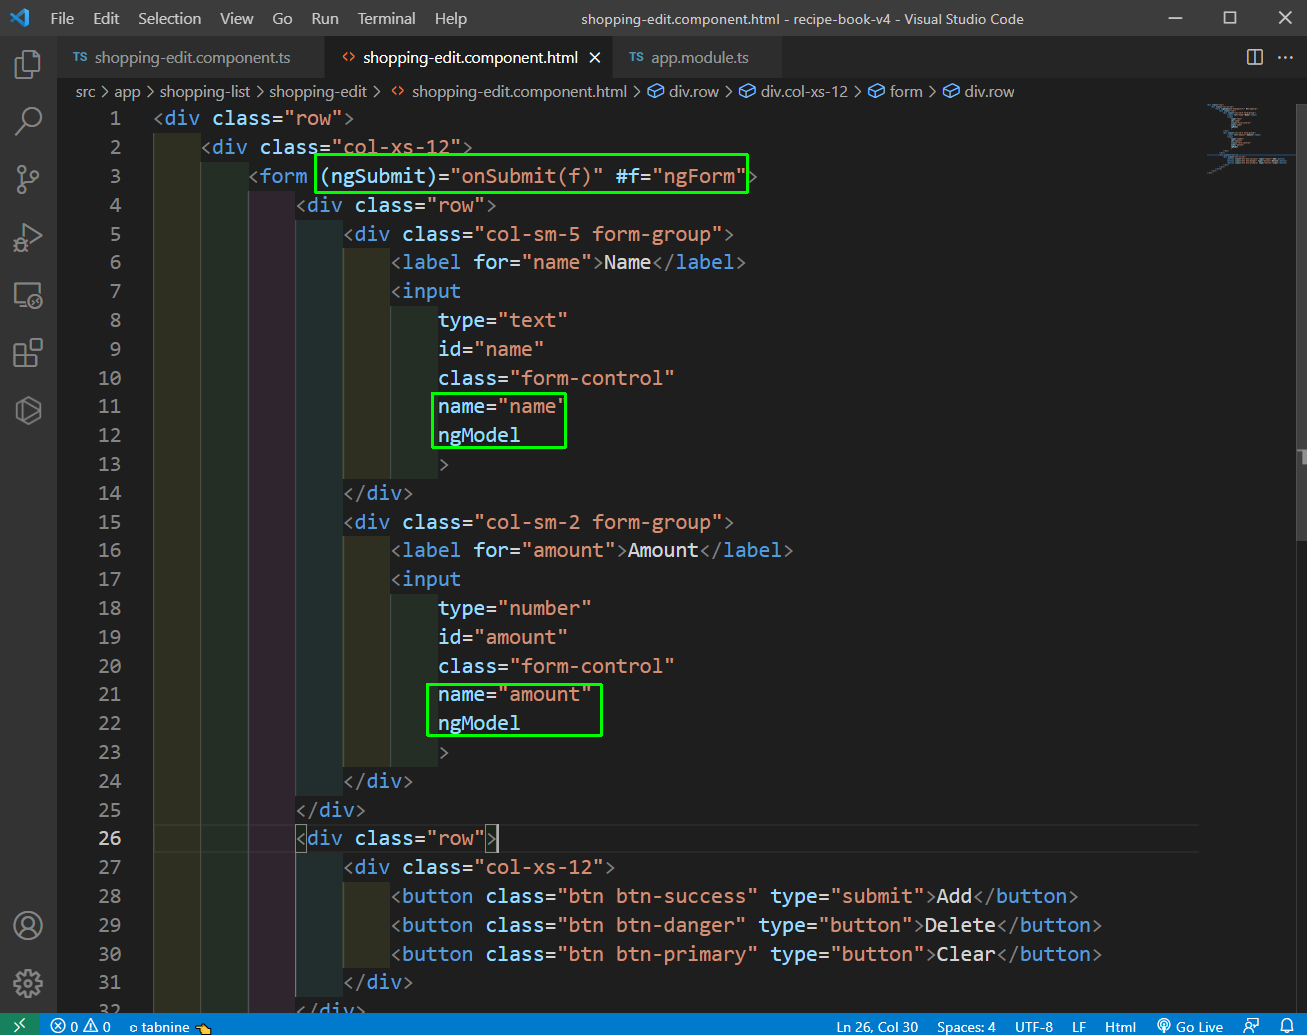Switch to shopping-edit.component.ts tab
Screen dimensions: 1307x1035
point(191,57)
